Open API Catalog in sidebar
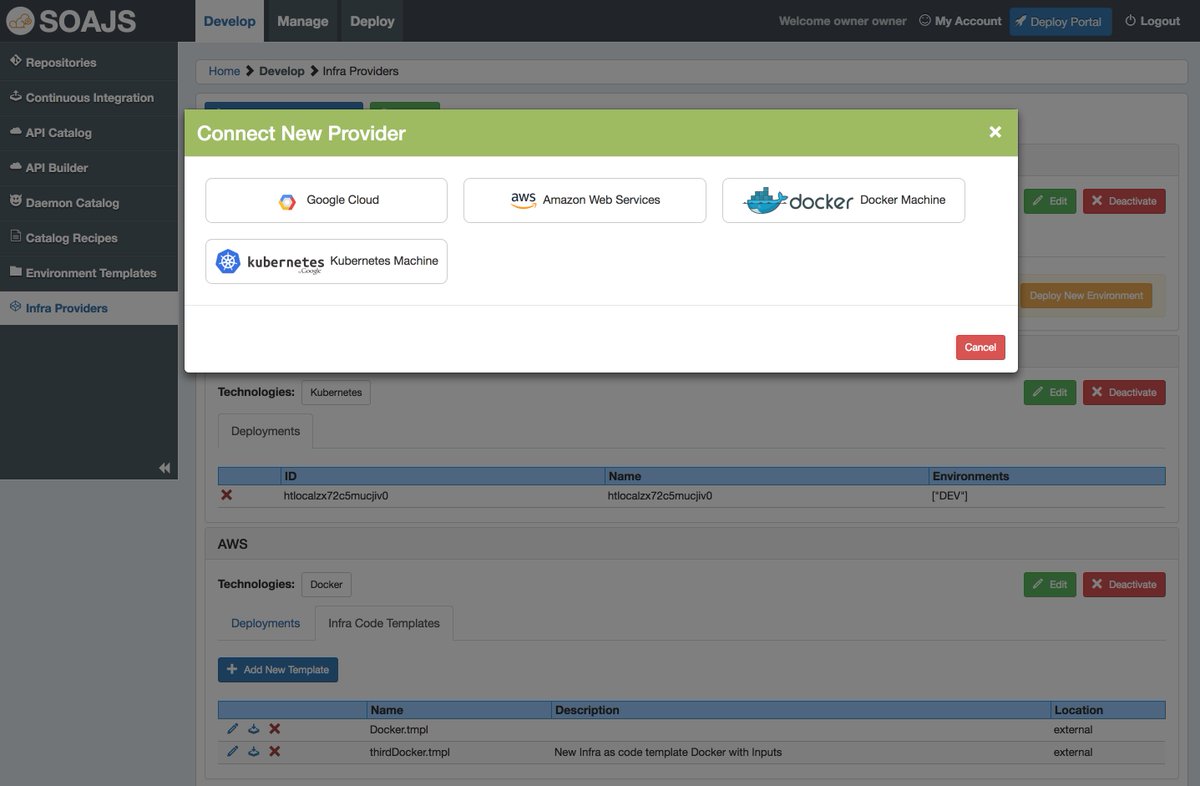This screenshot has height=786, width=1200. [89, 132]
